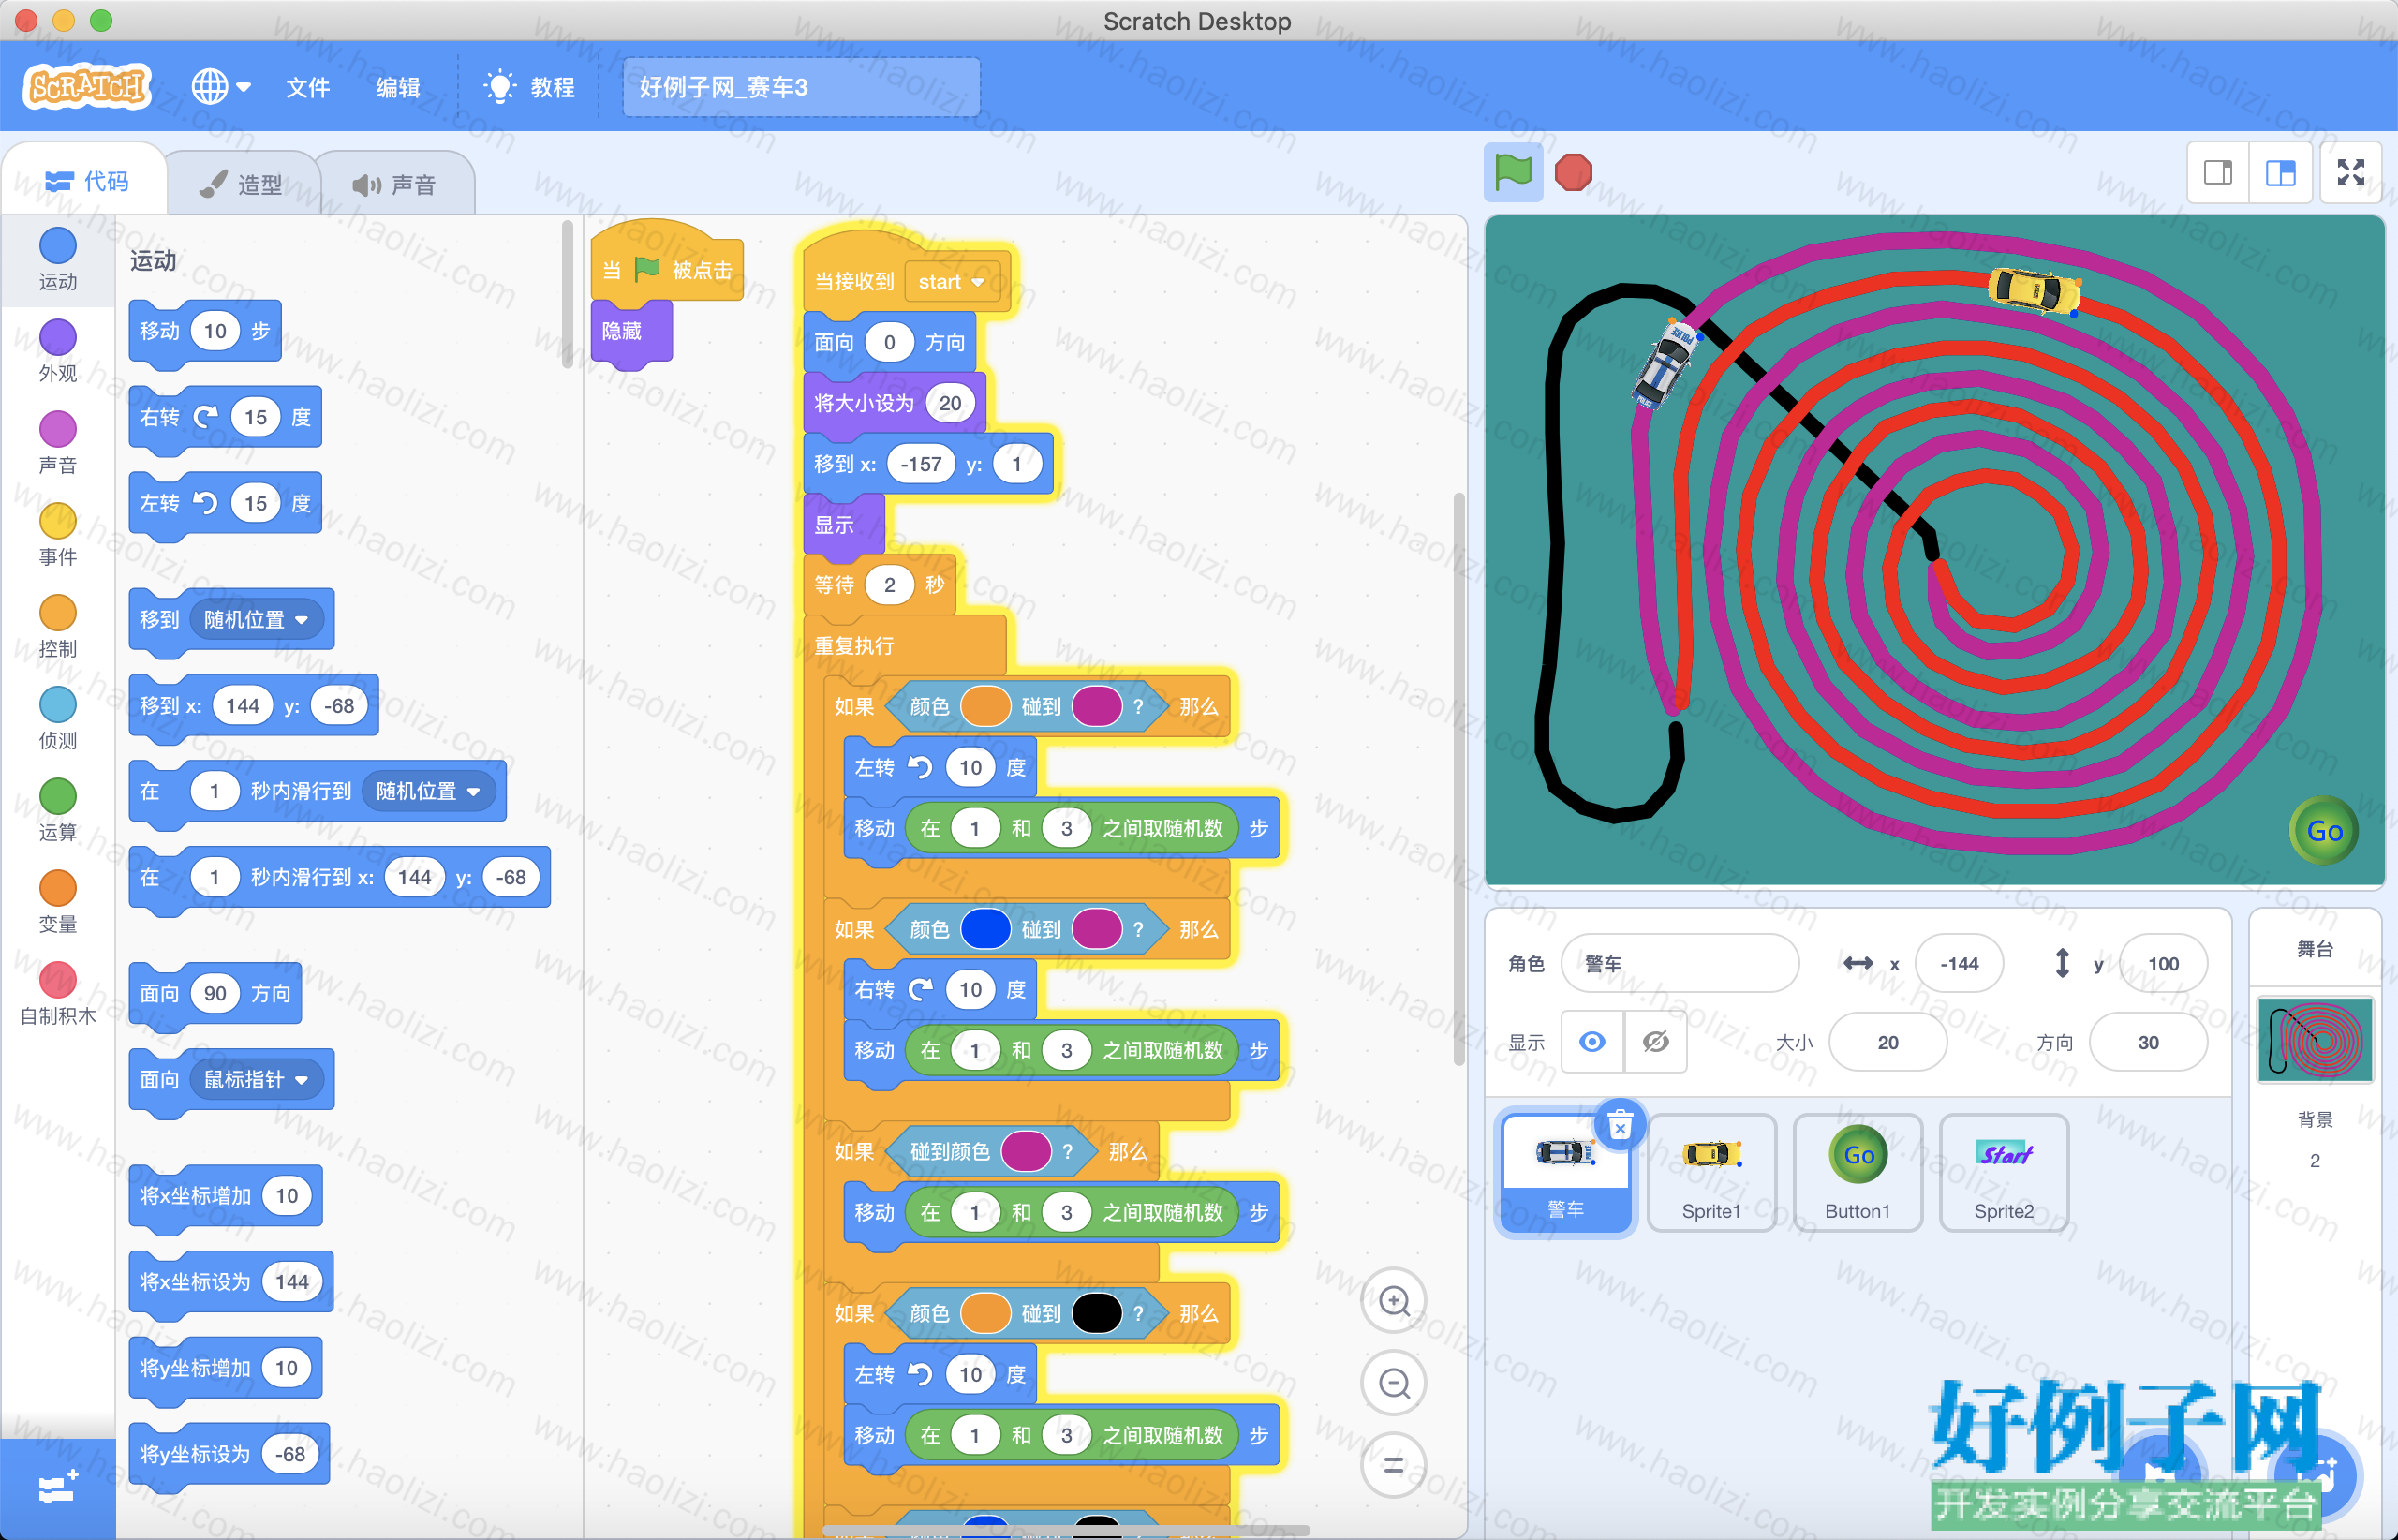Select the 运动 motion category

click(x=58, y=260)
